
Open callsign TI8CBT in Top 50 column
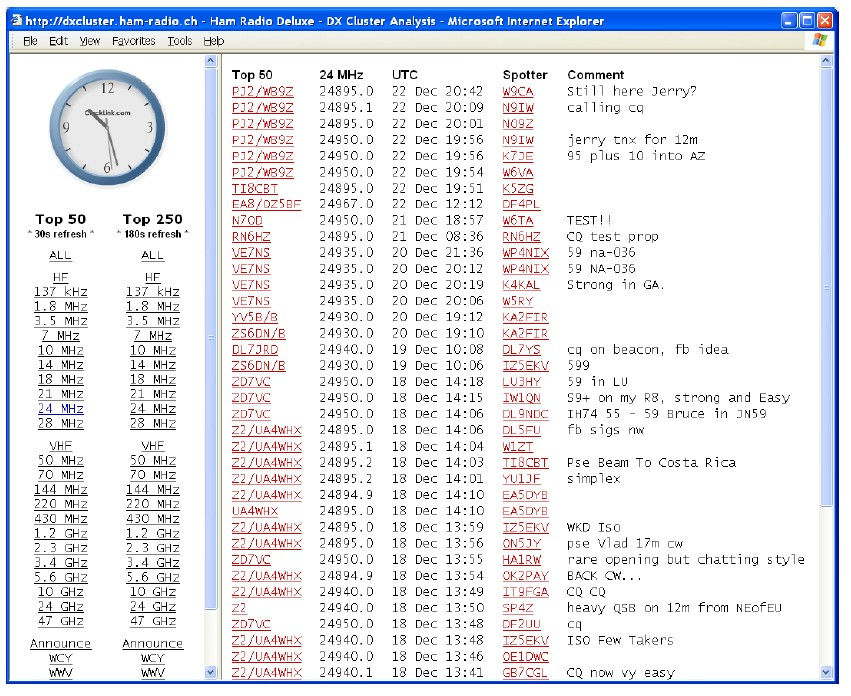(255, 188)
